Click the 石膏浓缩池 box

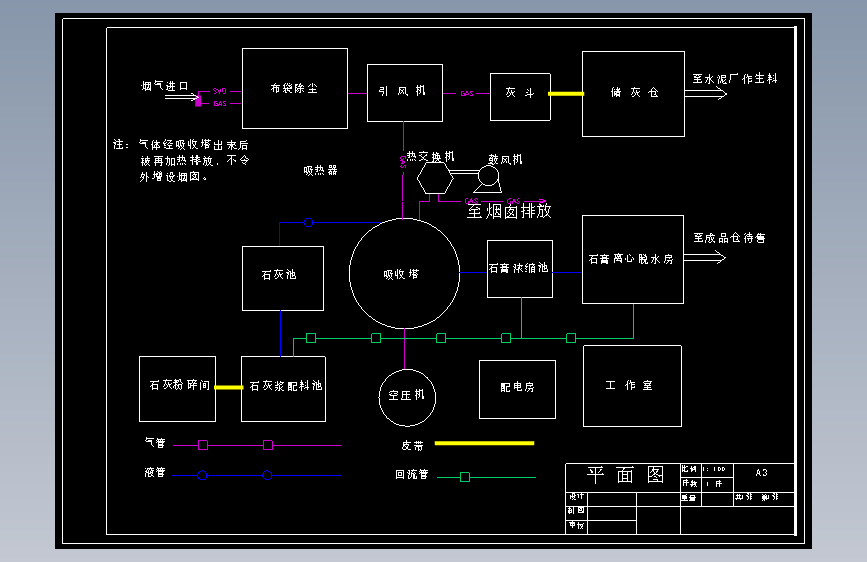tap(520, 269)
